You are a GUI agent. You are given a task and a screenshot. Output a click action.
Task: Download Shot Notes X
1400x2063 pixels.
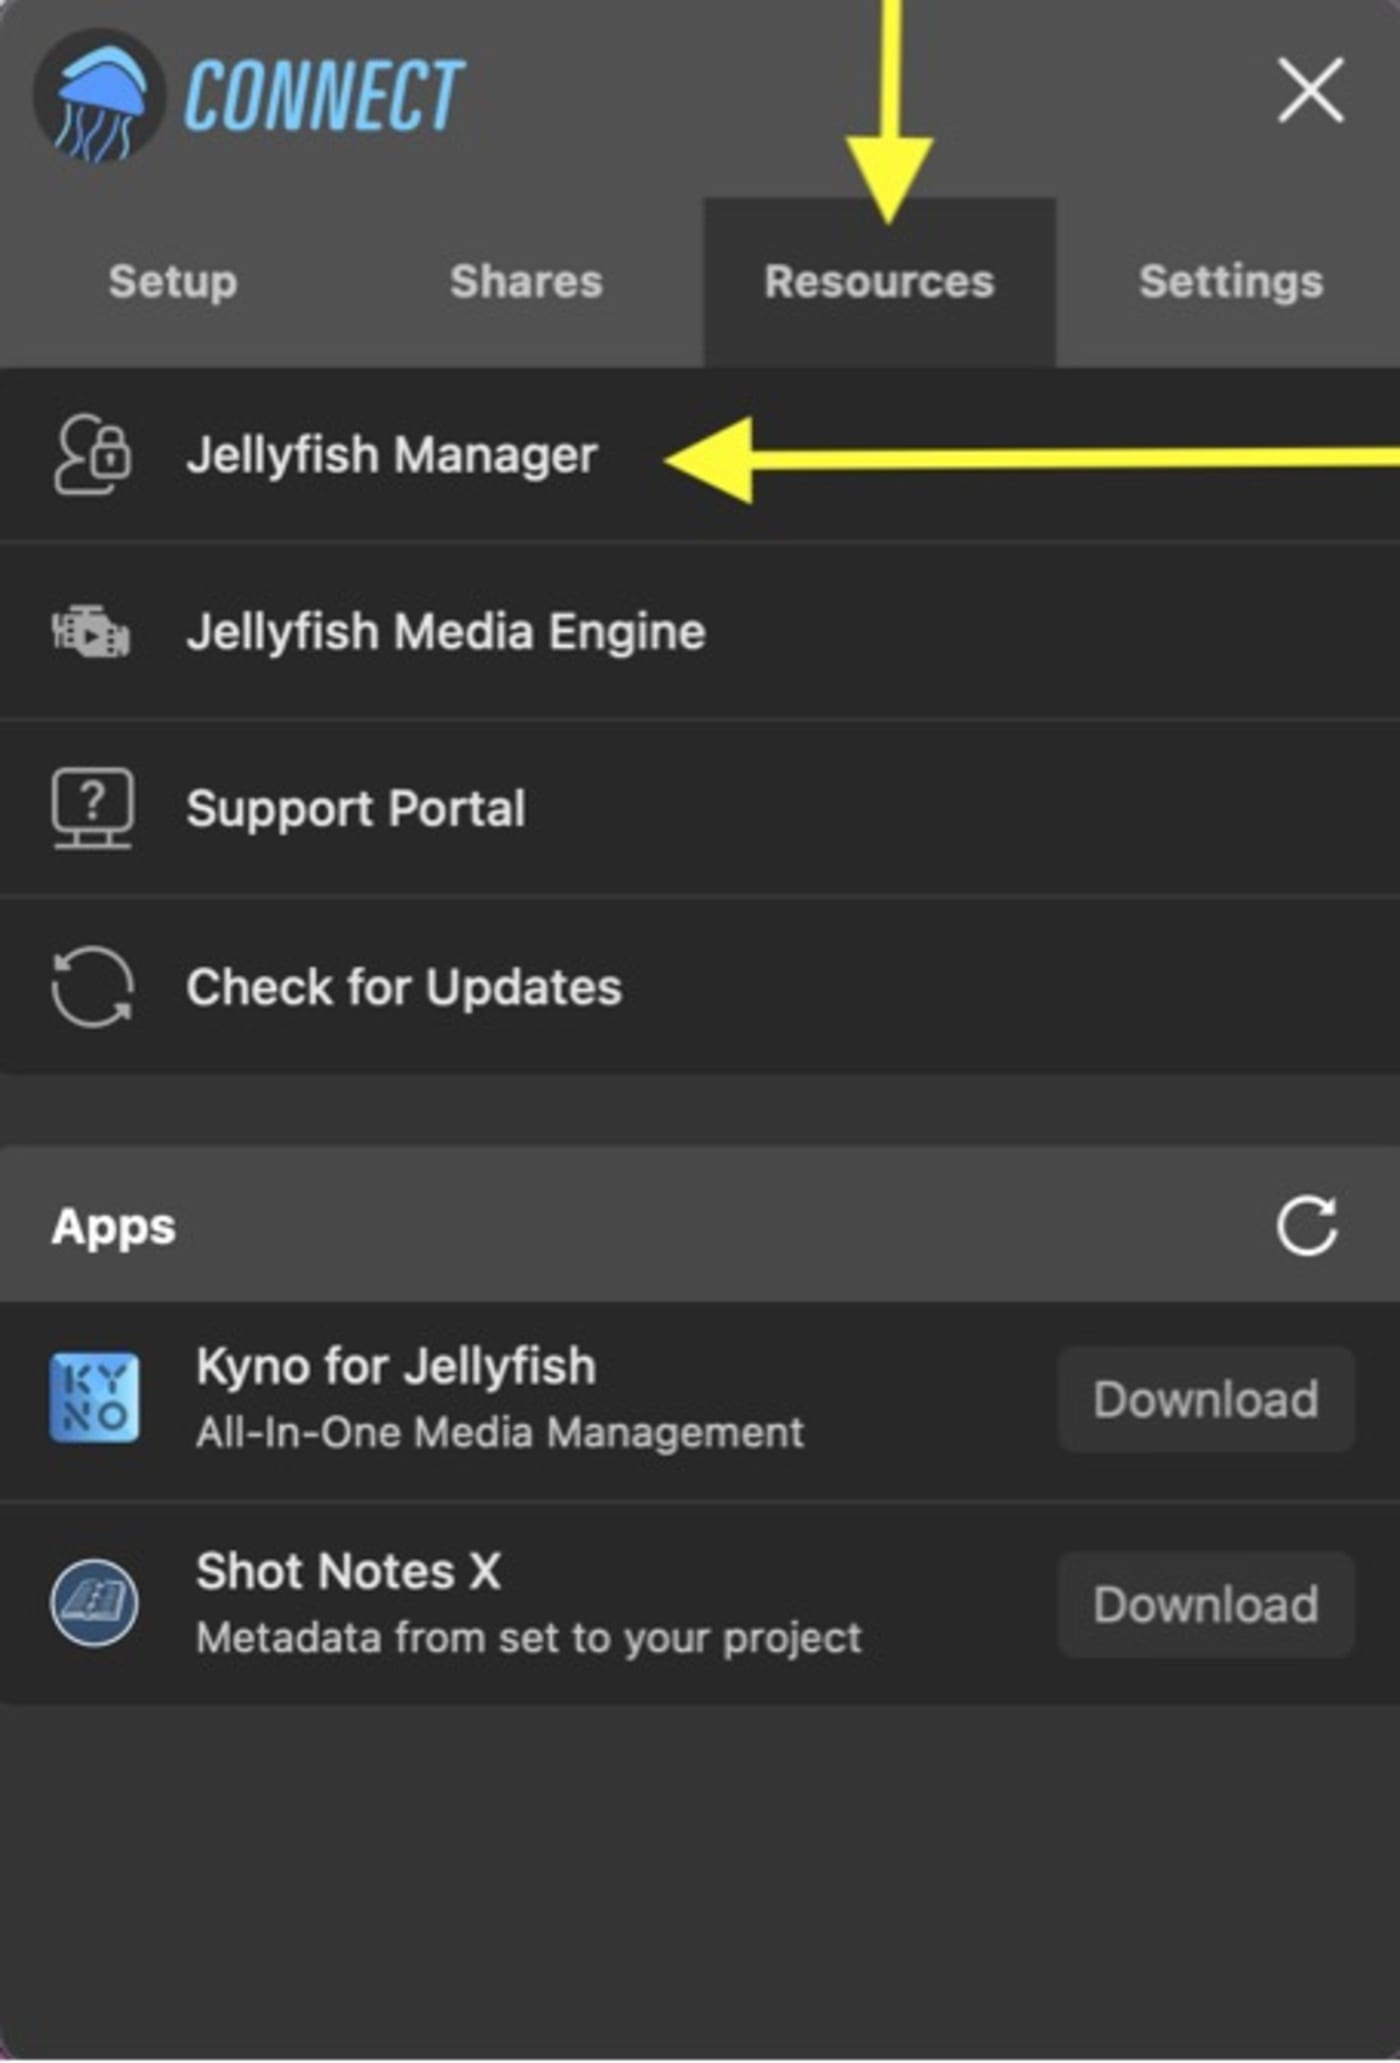pos(1206,1604)
